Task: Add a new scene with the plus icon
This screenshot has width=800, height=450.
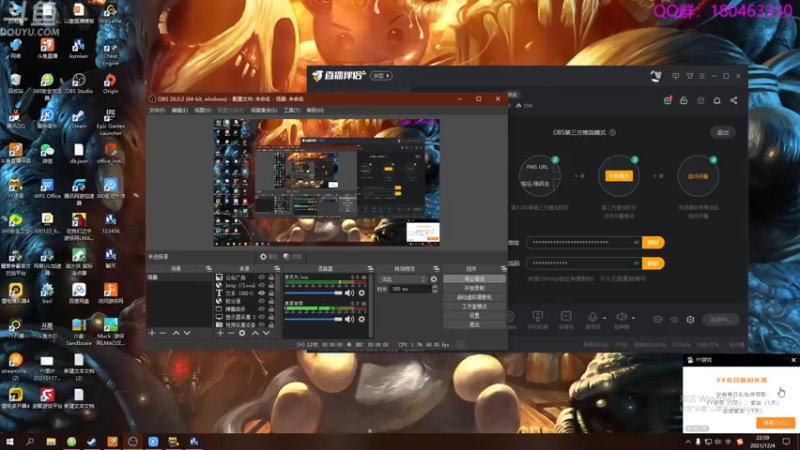Action: click(152, 333)
